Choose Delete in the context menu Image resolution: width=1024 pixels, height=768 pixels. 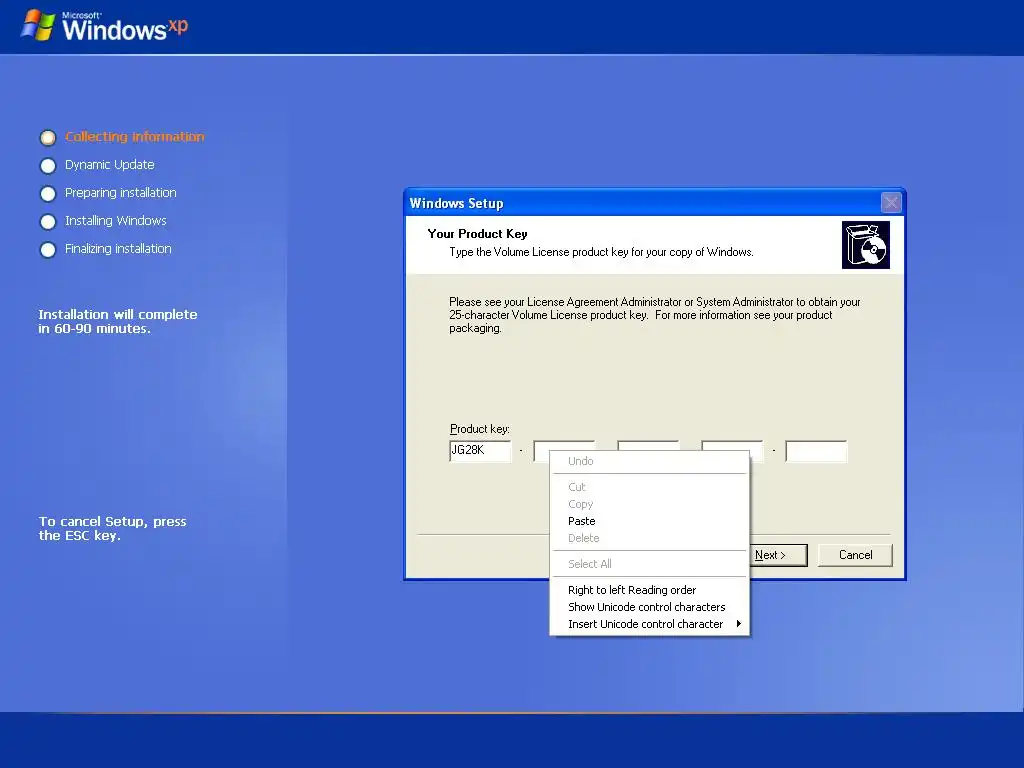[649, 538]
